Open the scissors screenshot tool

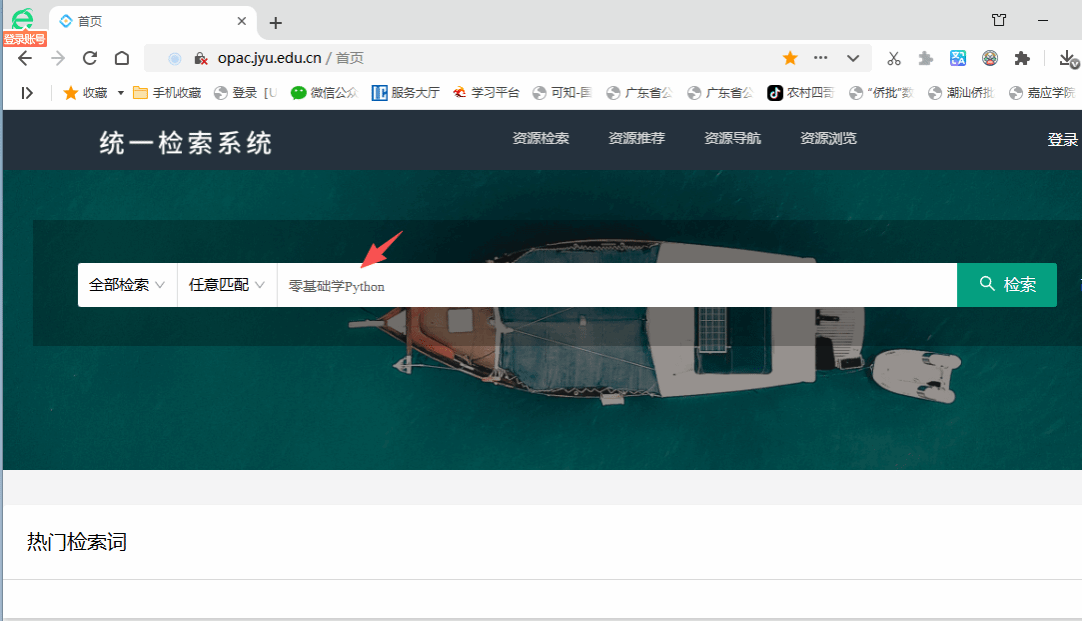click(894, 58)
